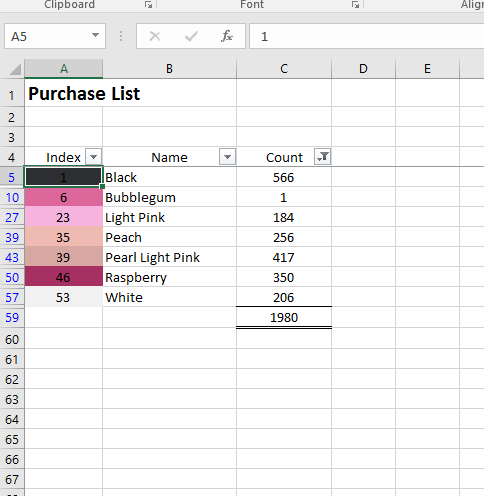Select the total cell showing 1980
The height and width of the screenshot is (496, 484).
[x=284, y=317]
